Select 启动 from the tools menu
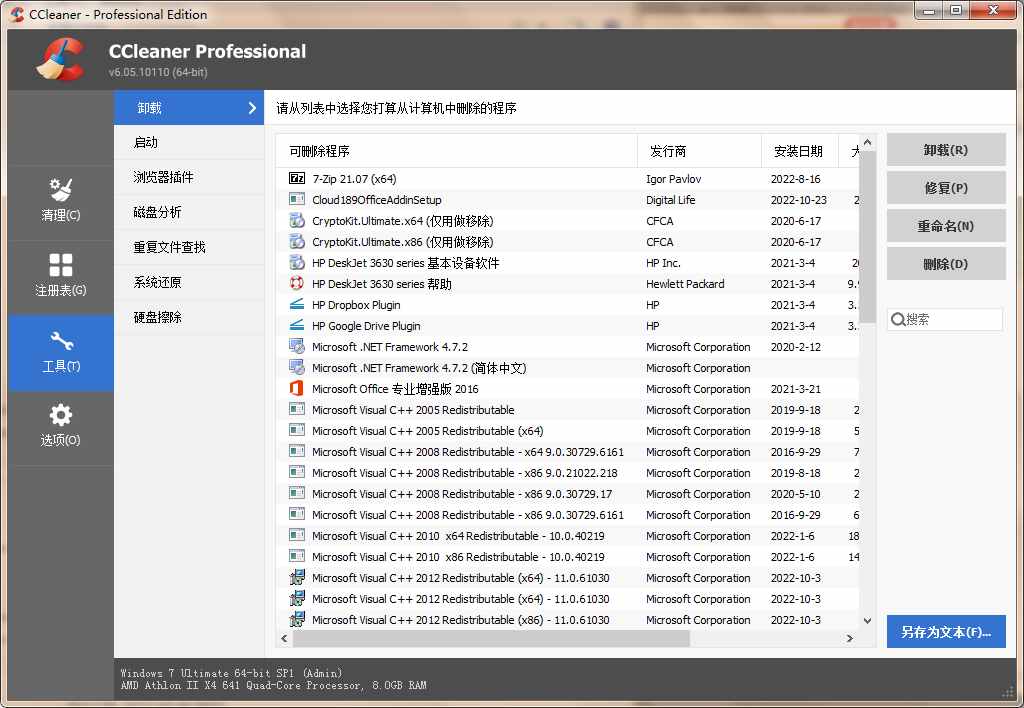 pos(189,143)
